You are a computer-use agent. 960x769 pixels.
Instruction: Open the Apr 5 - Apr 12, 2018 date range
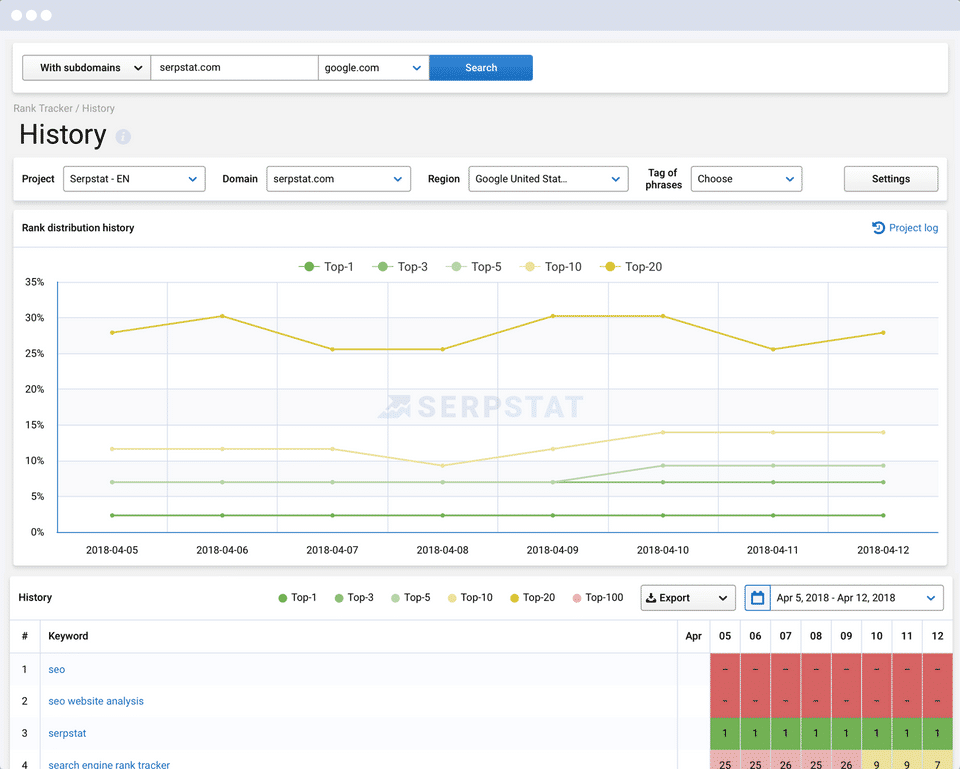point(844,598)
